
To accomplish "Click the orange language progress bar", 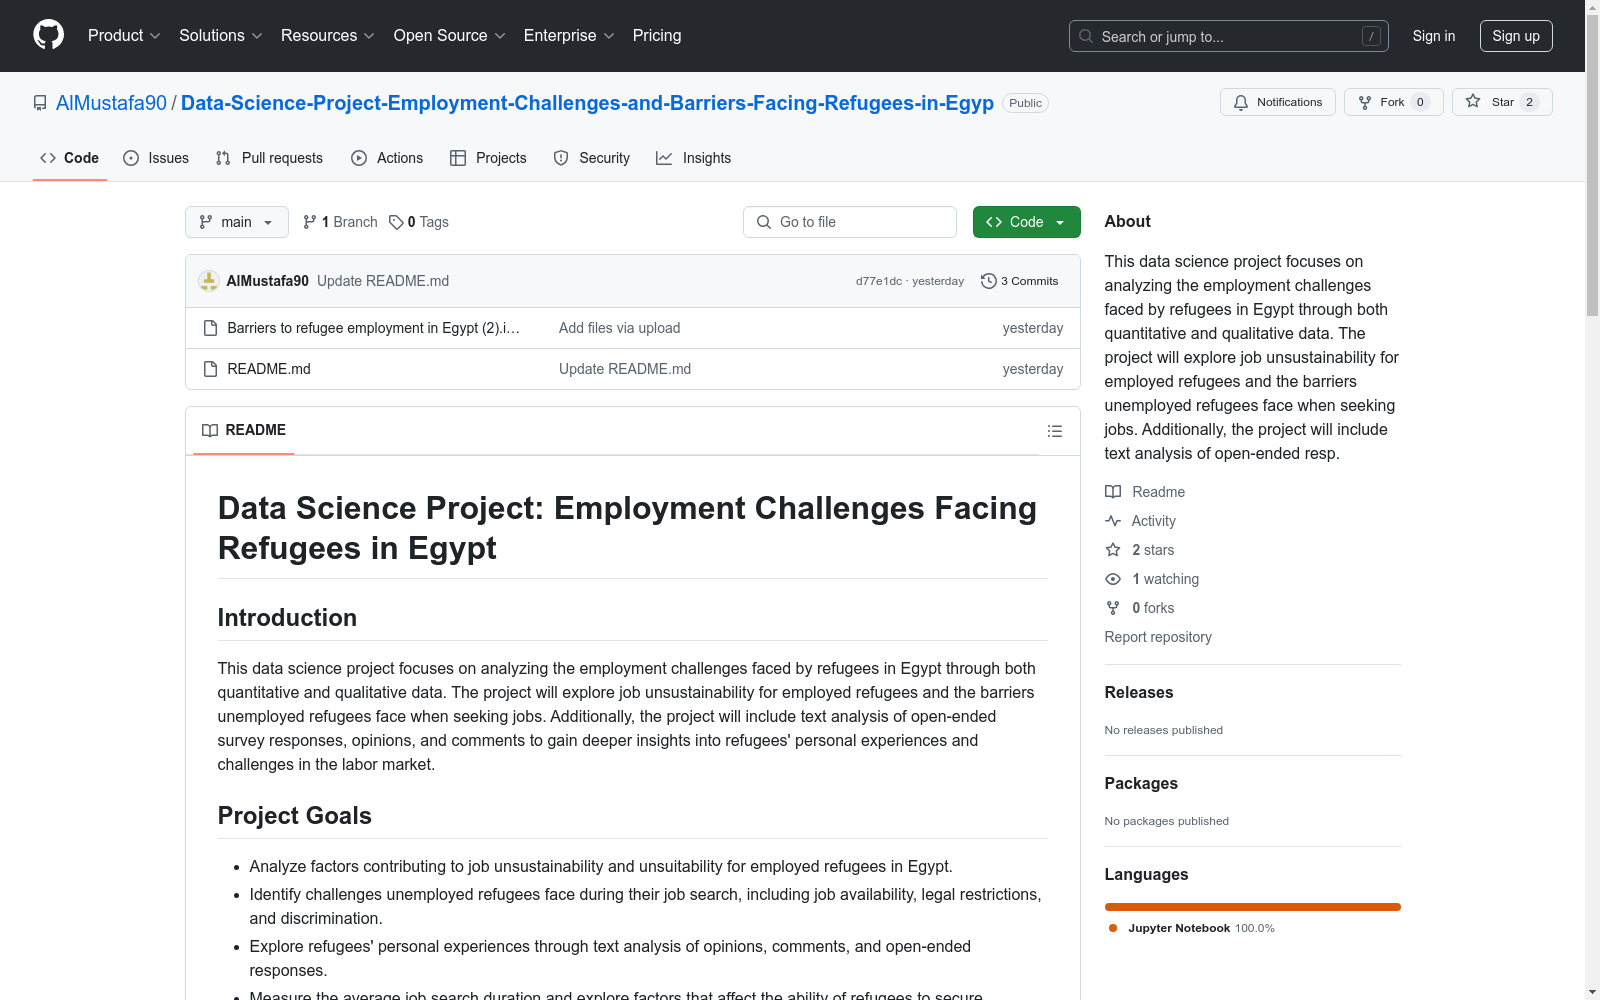I will [x=1252, y=907].
